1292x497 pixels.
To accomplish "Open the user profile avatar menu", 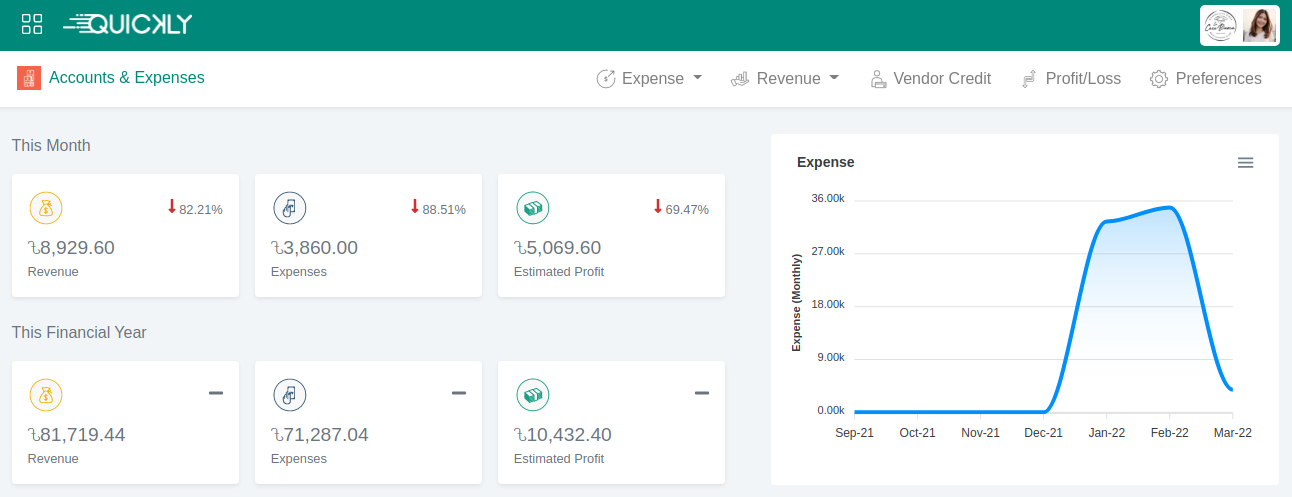I will point(1259,26).
